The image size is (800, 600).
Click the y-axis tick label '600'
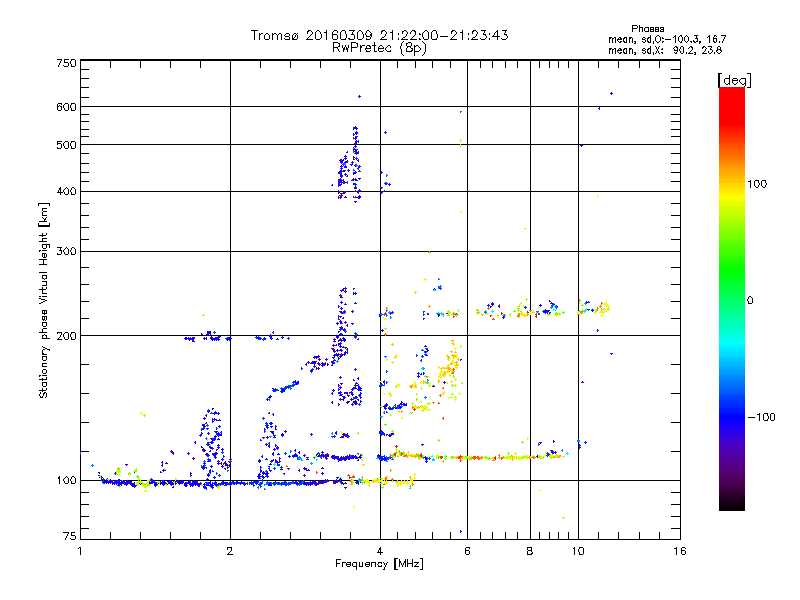(x=66, y=107)
